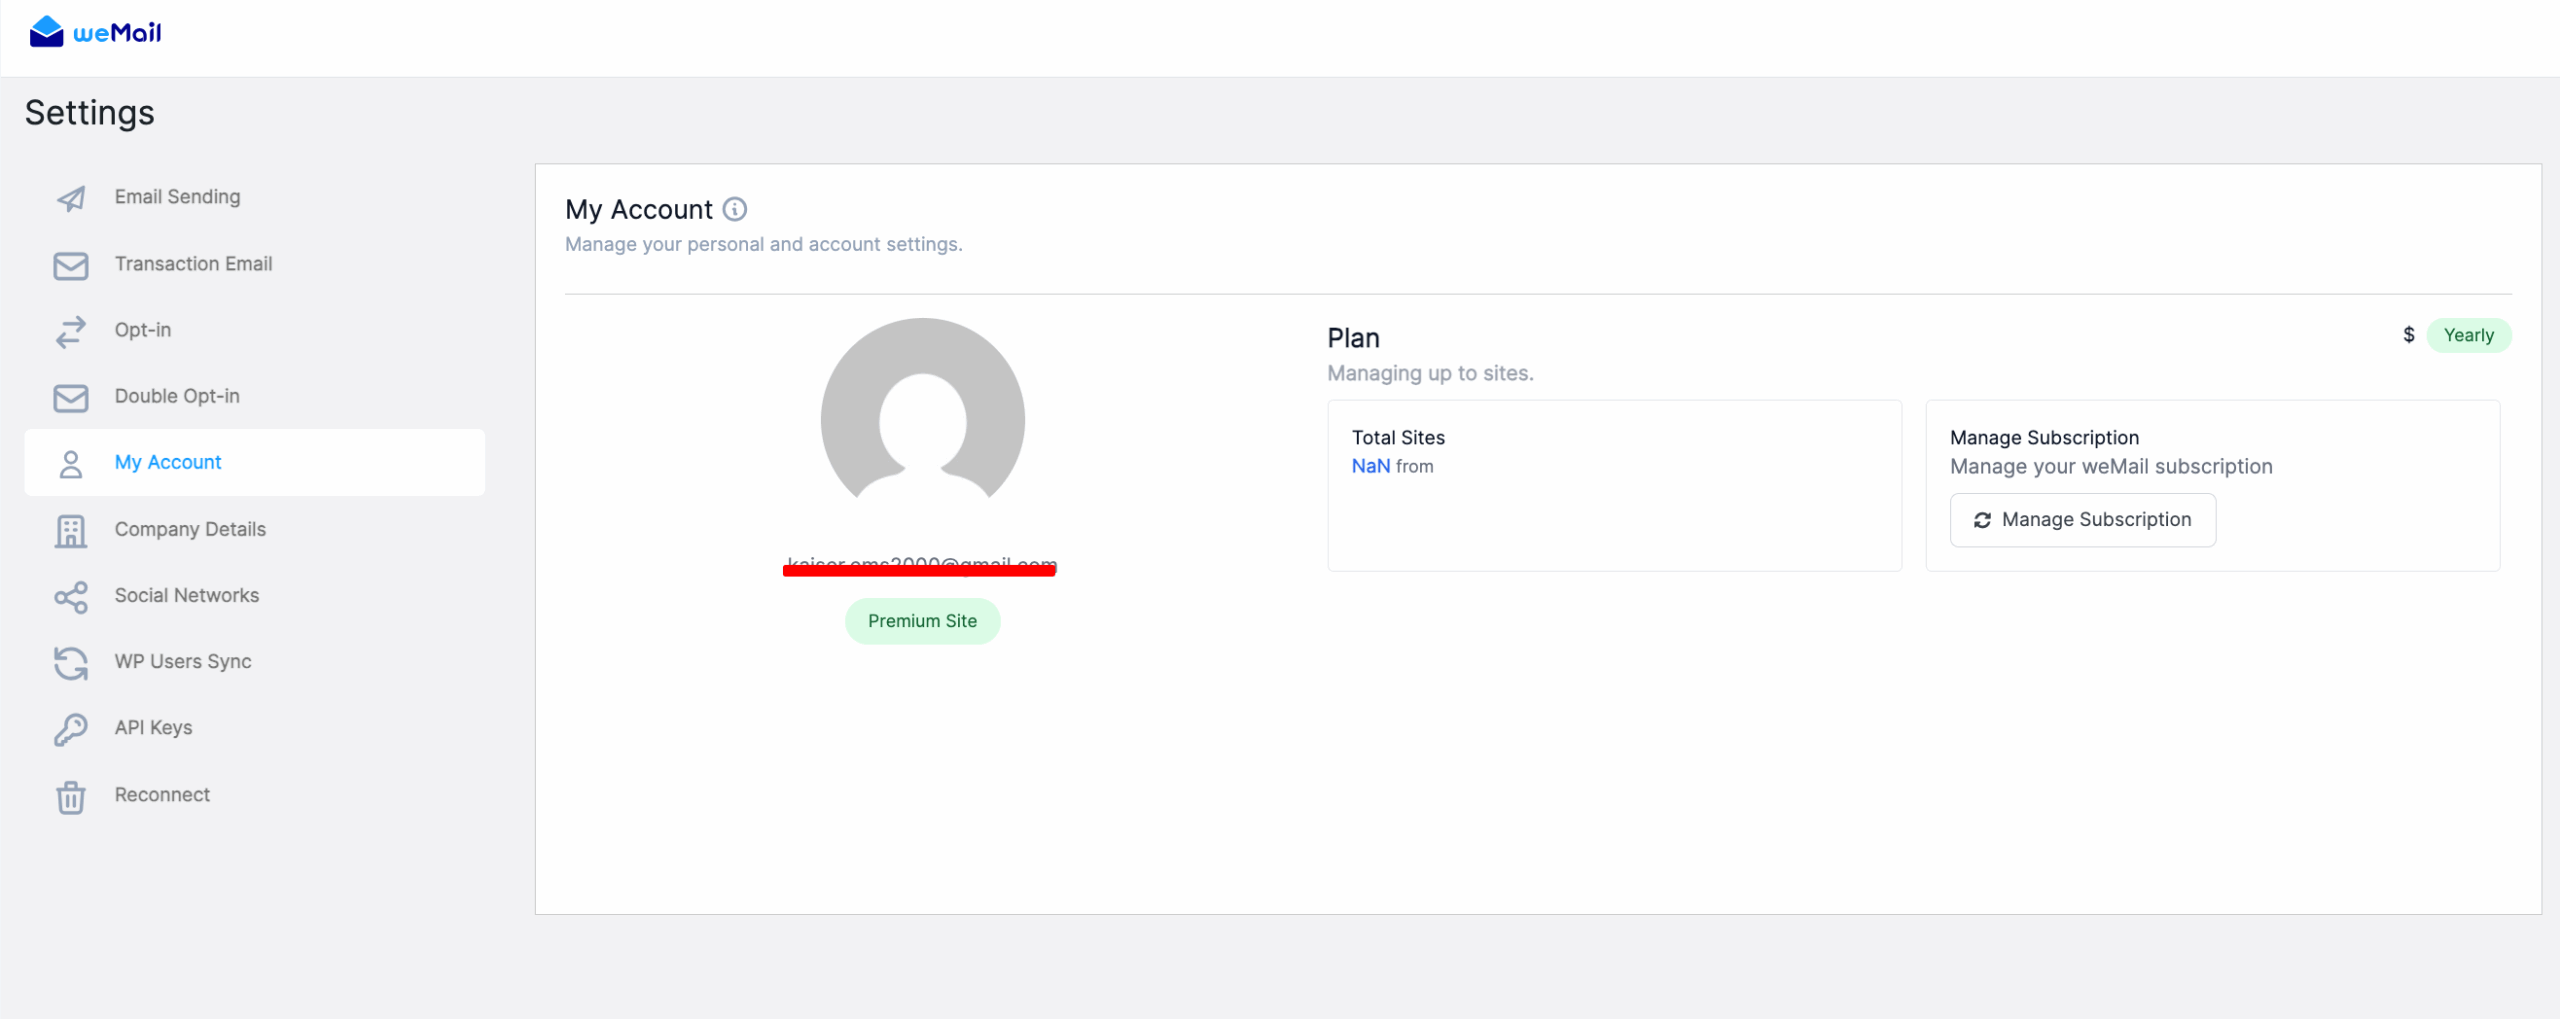Click the redacted account email address
This screenshot has width=2560, height=1019.
[x=920, y=566]
